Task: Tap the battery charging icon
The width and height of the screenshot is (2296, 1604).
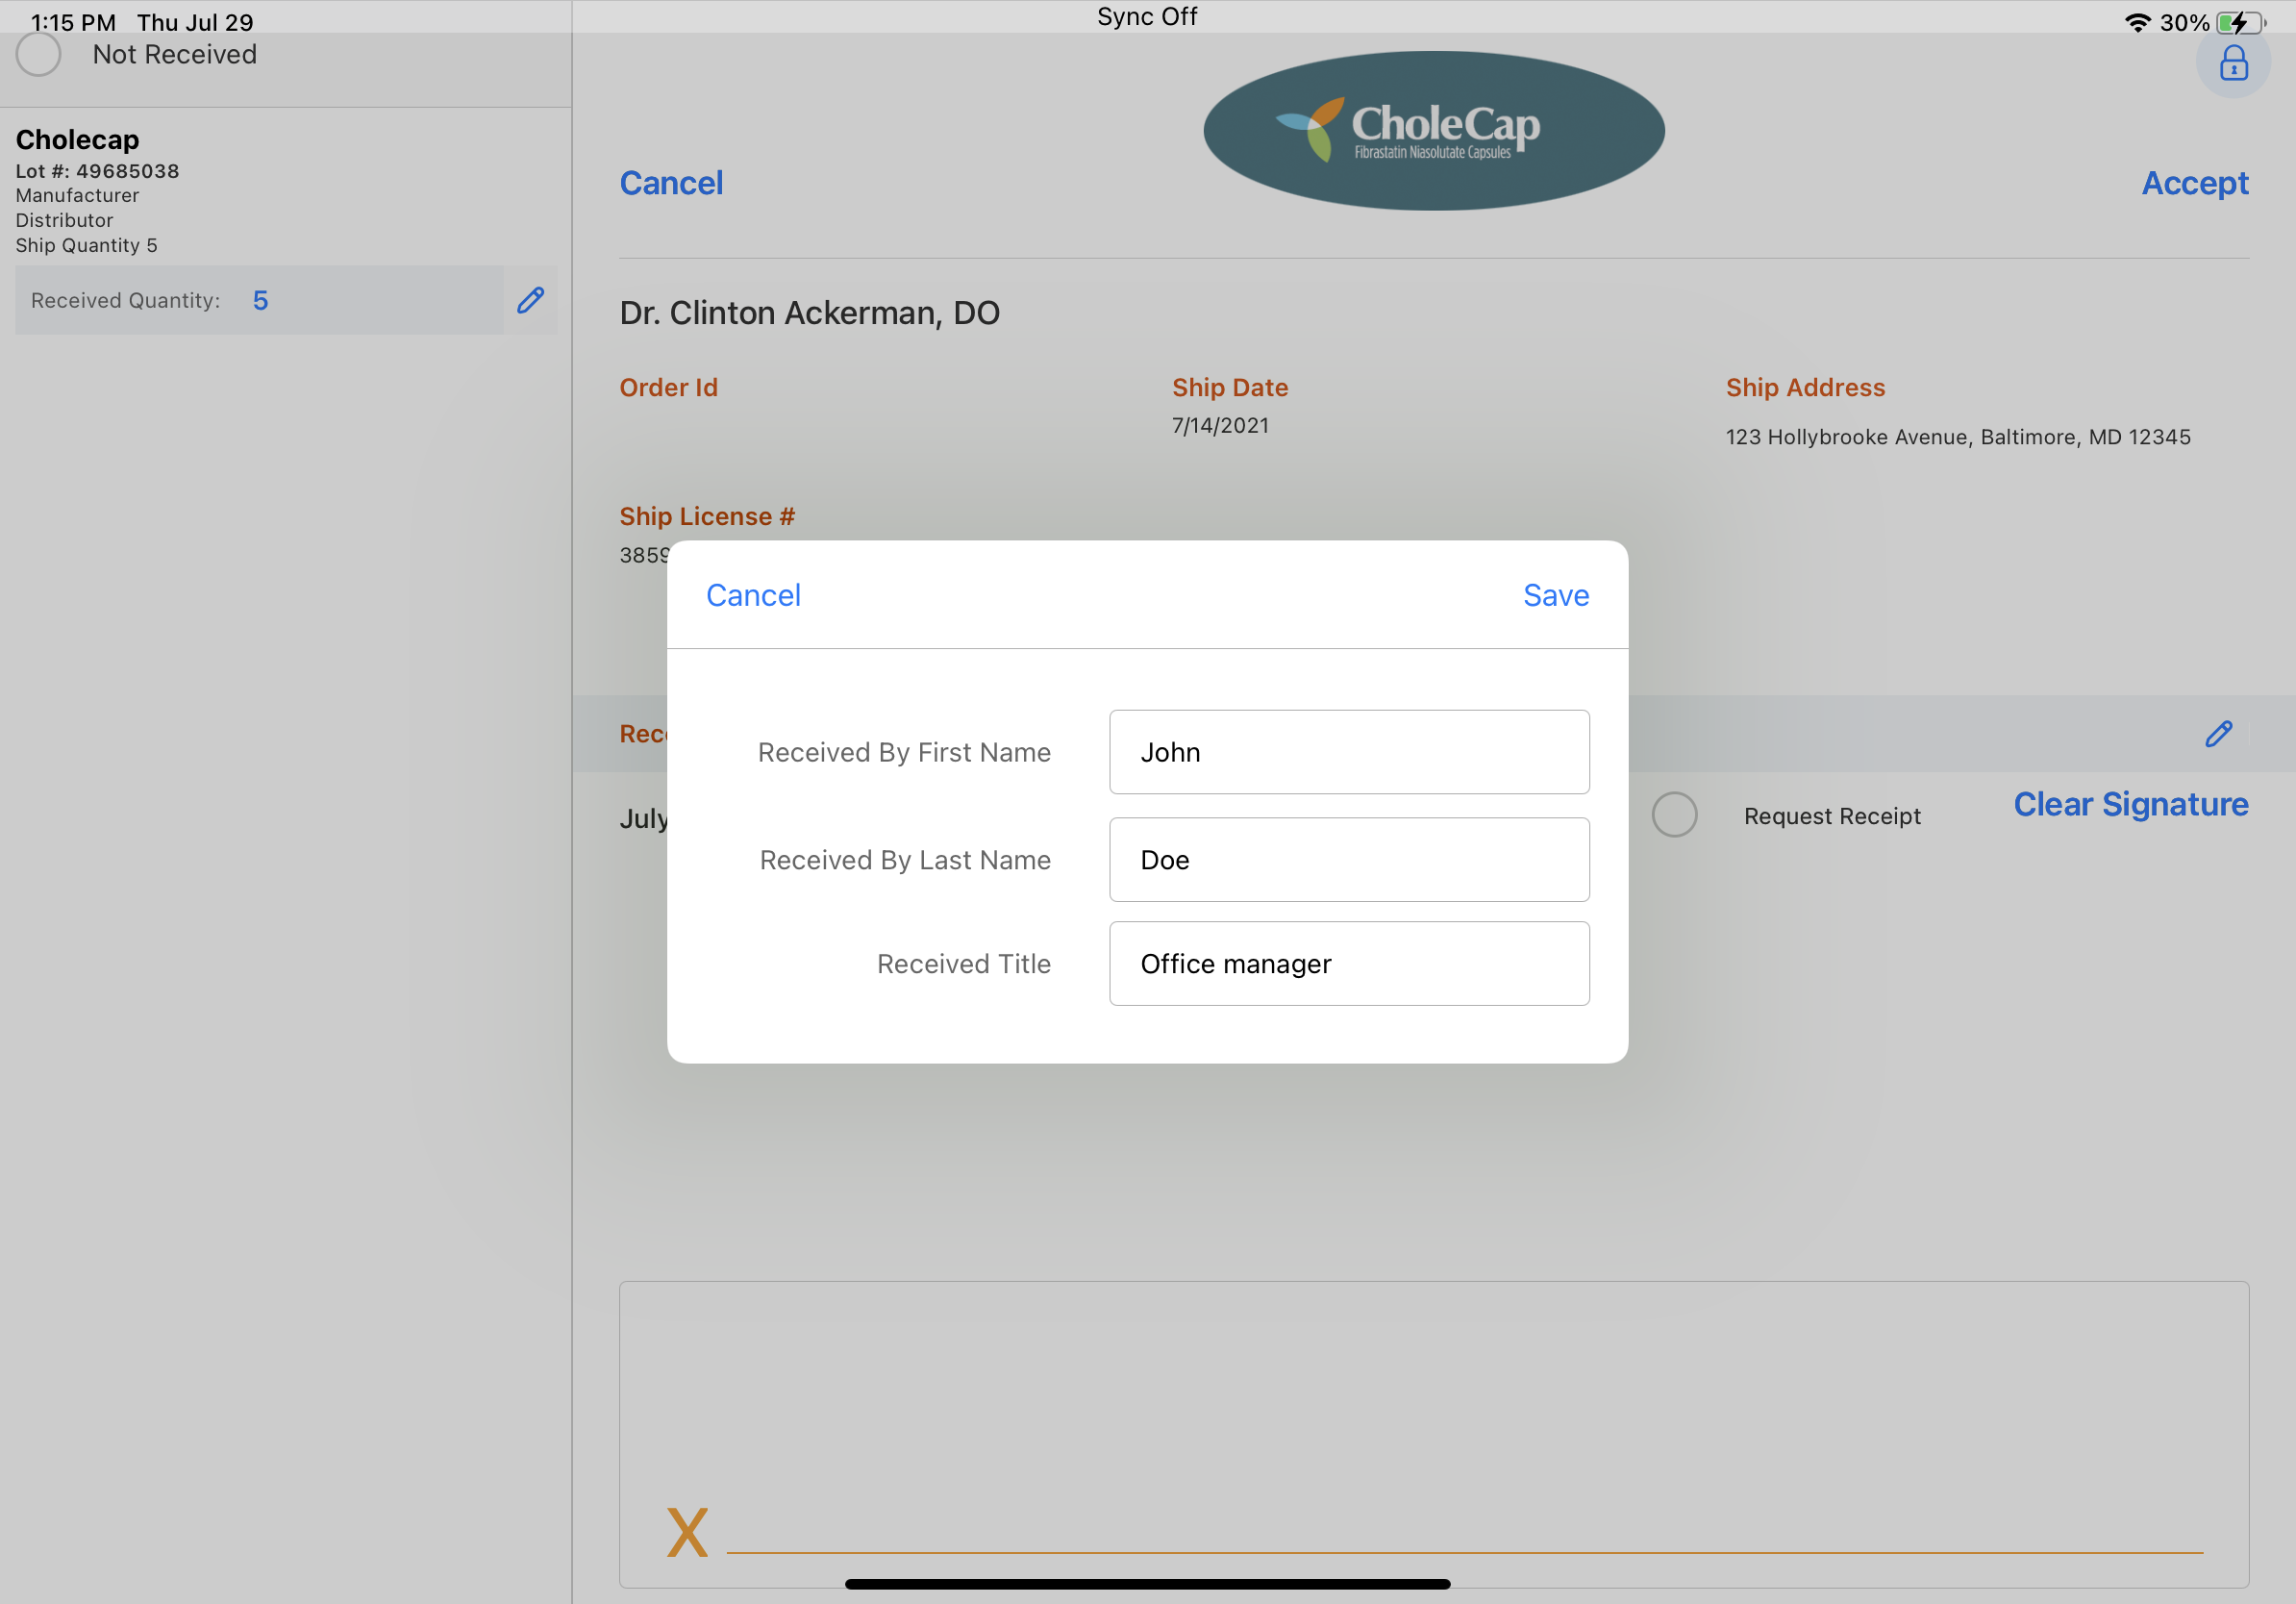Action: pos(2238,22)
